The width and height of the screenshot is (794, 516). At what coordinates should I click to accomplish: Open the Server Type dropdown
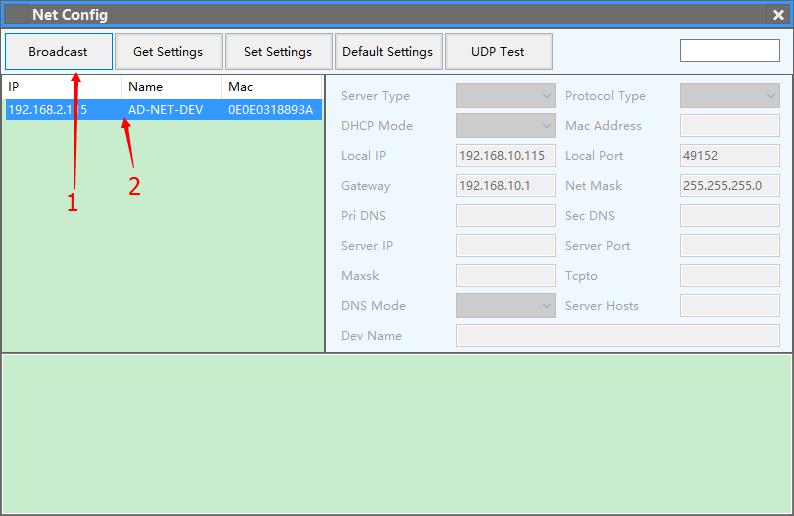[x=505, y=96]
